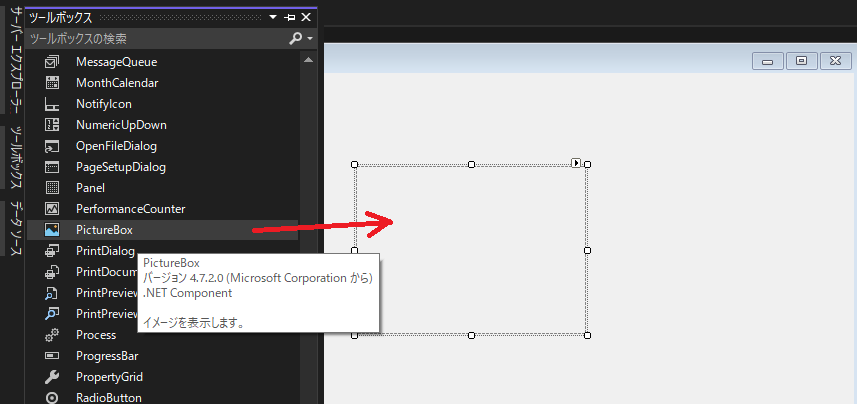Open the toolbox window position dropdown
Viewport: 857px width, 404px height.
coord(273,17)
